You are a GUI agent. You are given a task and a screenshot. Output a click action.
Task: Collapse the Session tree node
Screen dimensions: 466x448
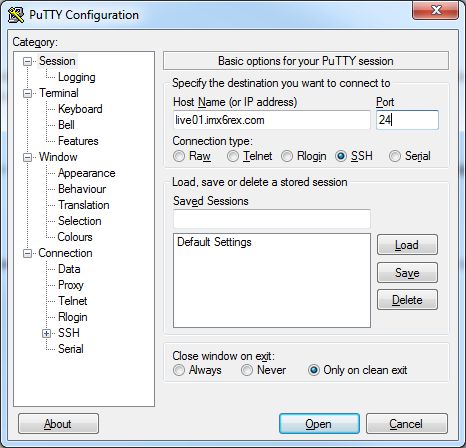(27, 61)
